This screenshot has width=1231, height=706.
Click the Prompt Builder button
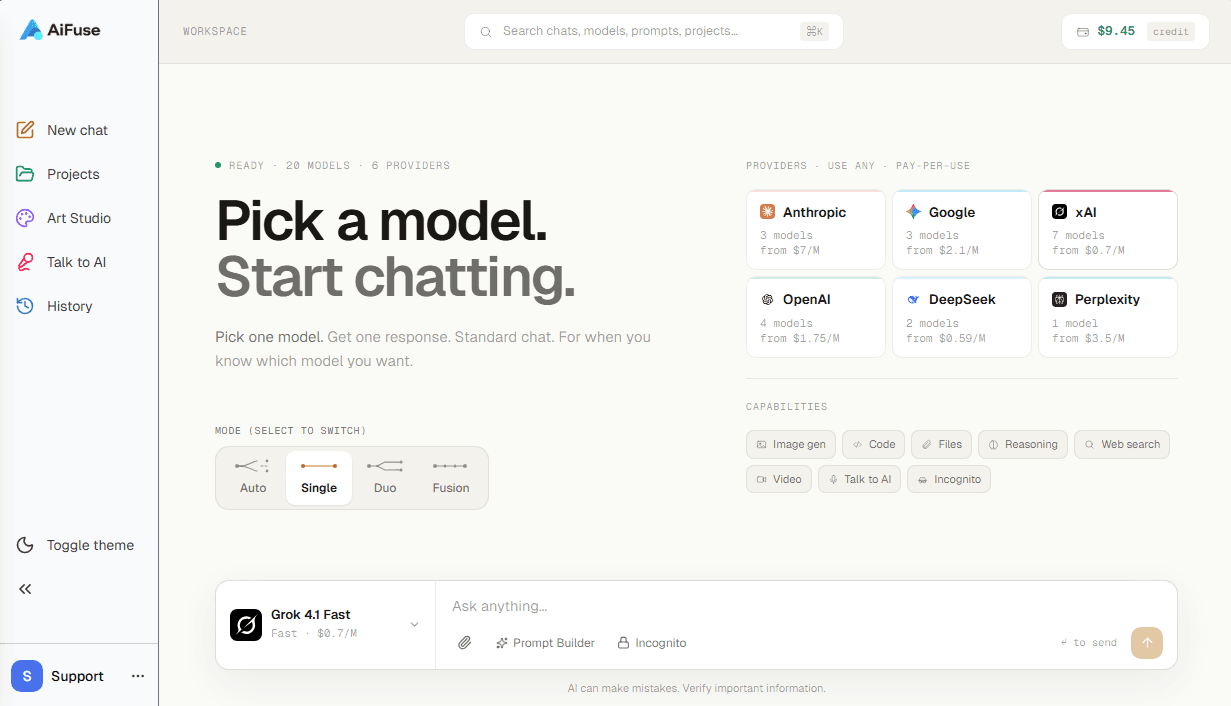coord(545,643)
